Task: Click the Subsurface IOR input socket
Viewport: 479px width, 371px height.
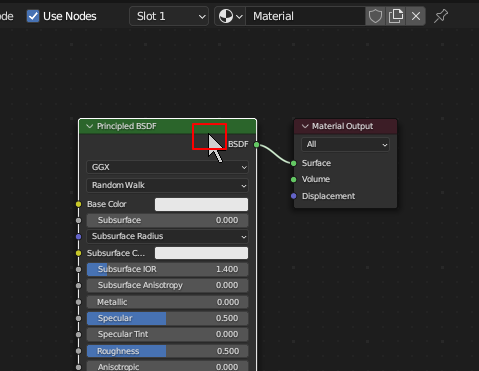Action: click(78, 269)
